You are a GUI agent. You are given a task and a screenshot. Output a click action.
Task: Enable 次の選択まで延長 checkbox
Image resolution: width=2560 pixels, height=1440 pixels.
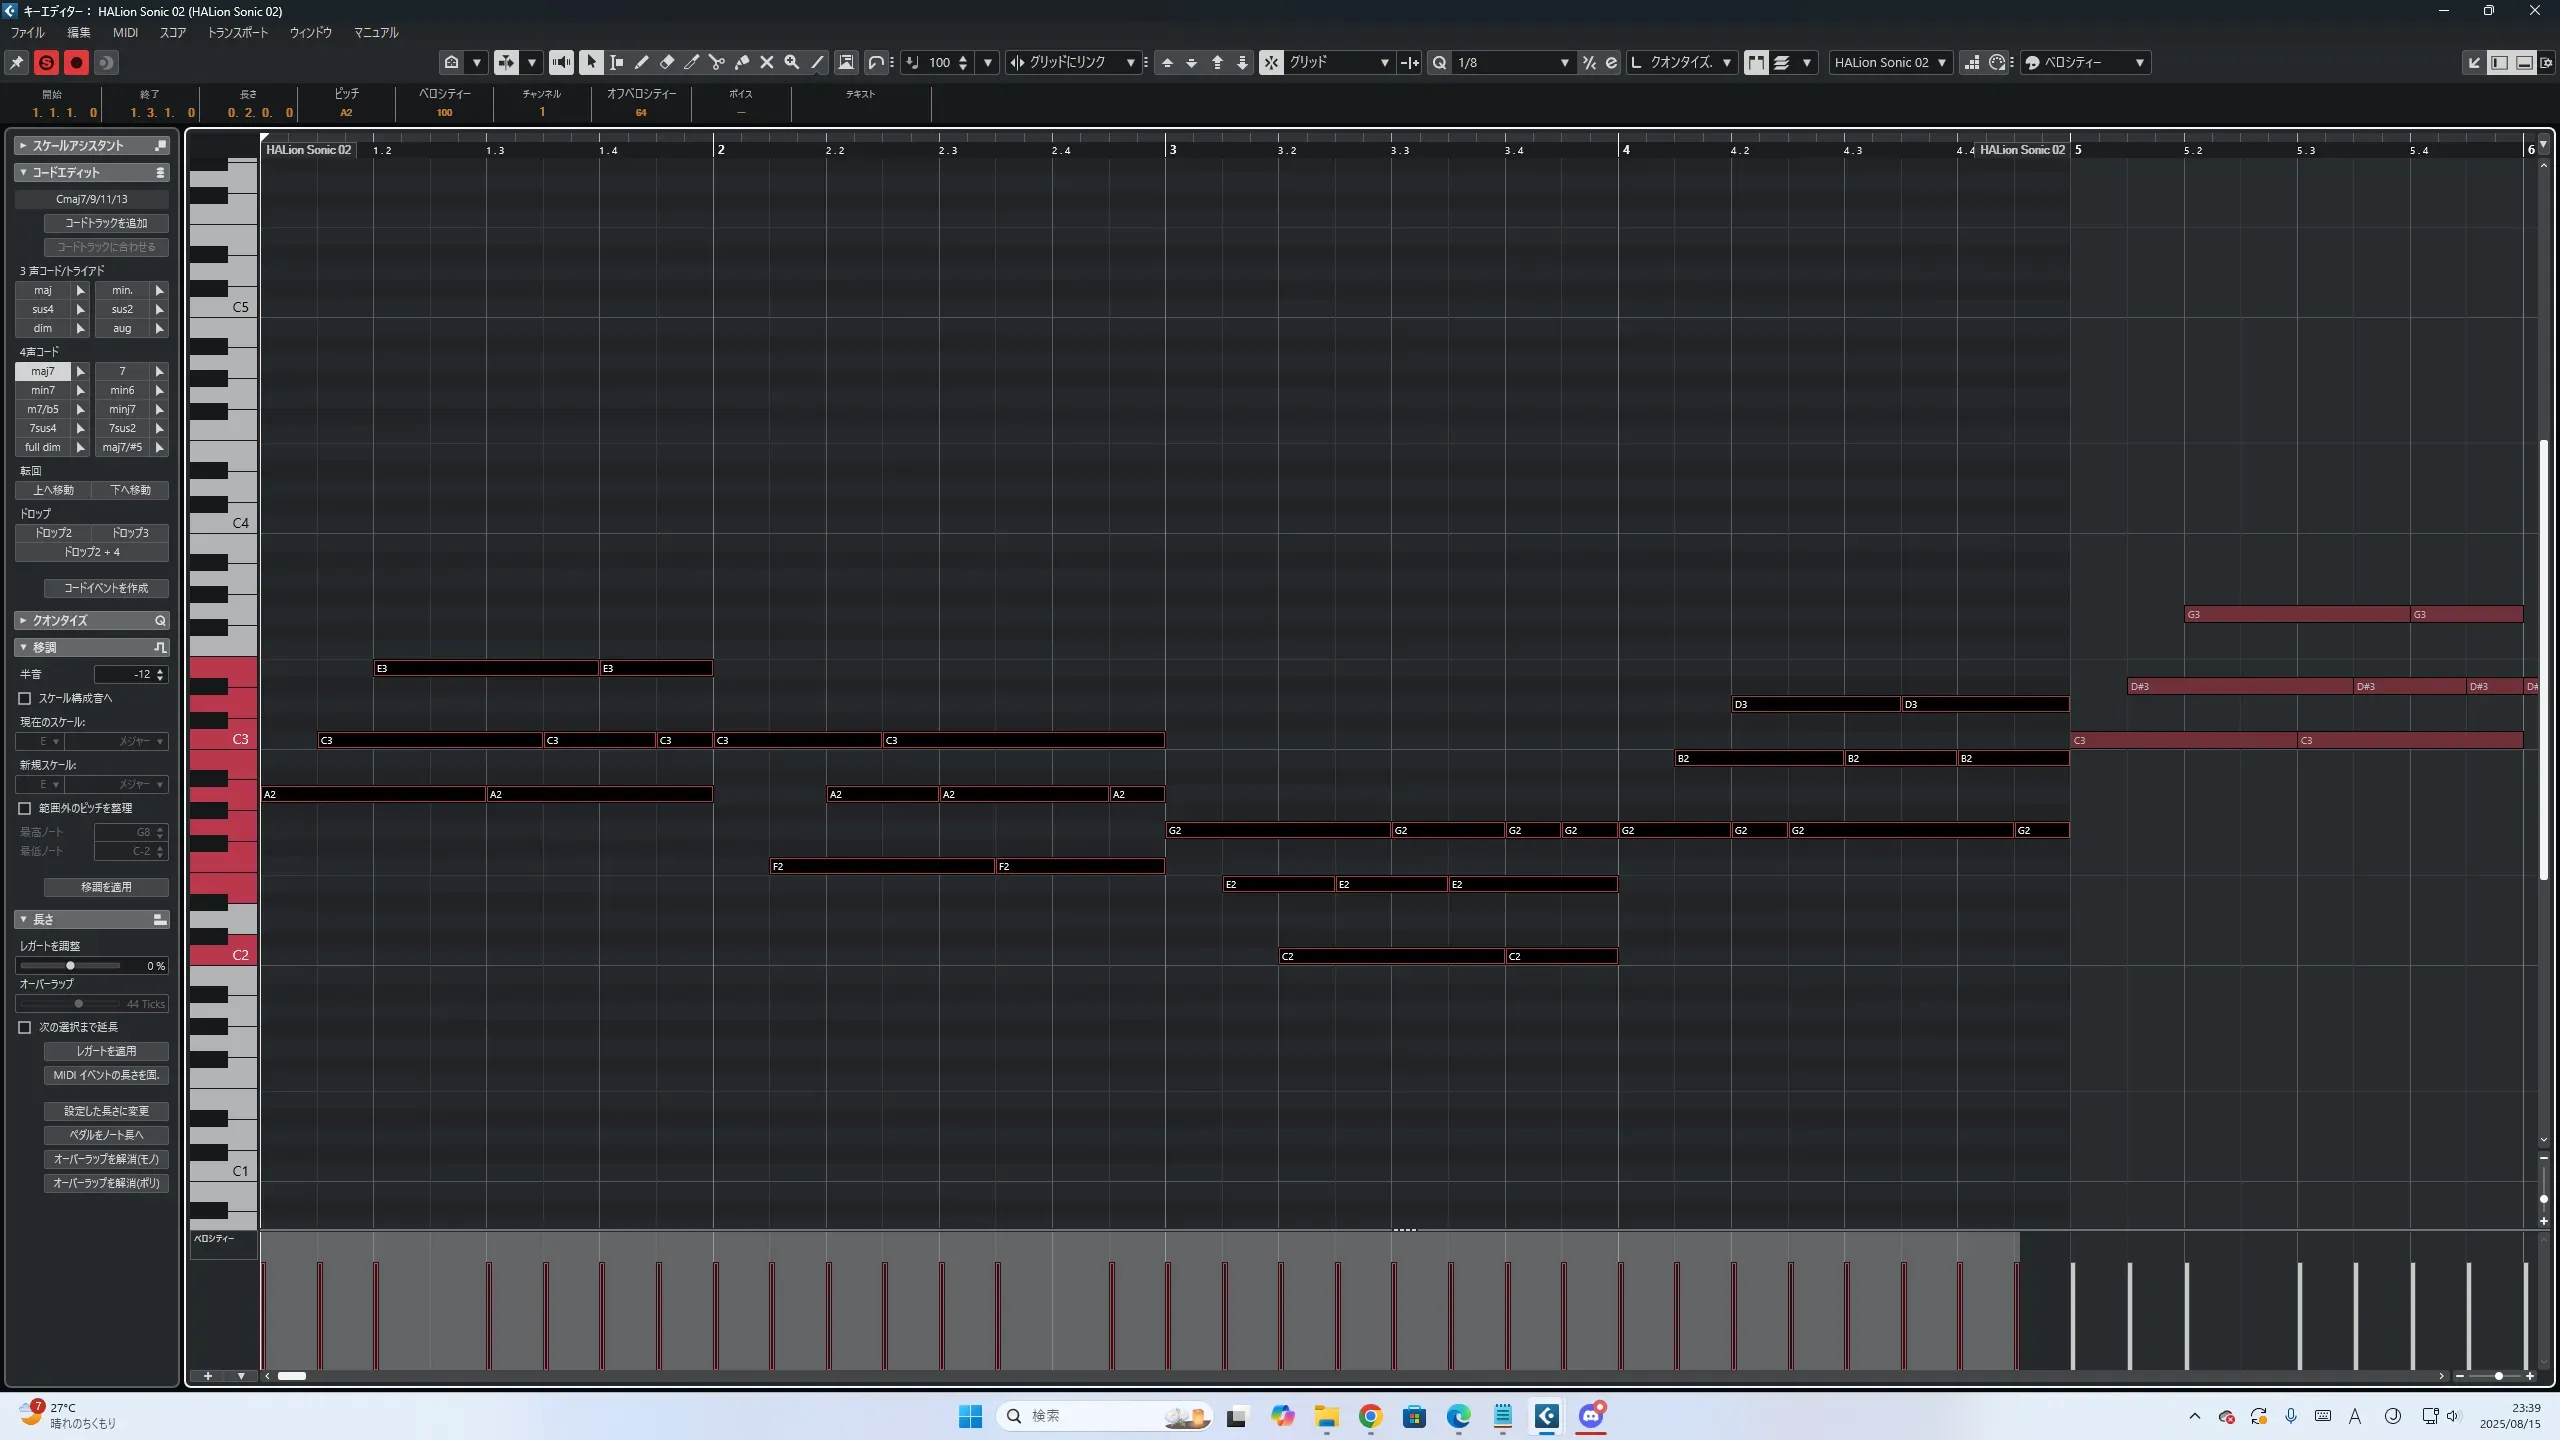[x=25, y=1027]
